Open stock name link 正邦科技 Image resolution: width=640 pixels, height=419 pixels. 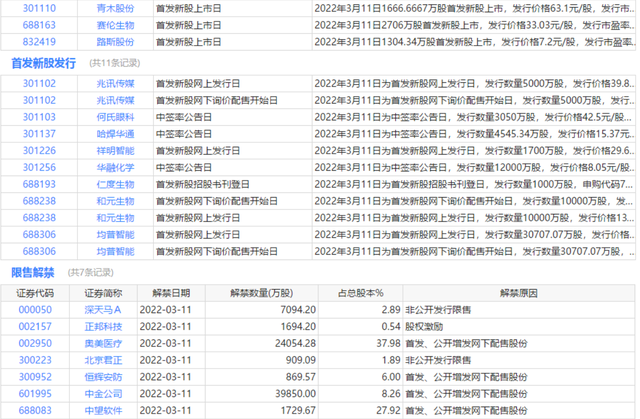(x=103, y=326)
